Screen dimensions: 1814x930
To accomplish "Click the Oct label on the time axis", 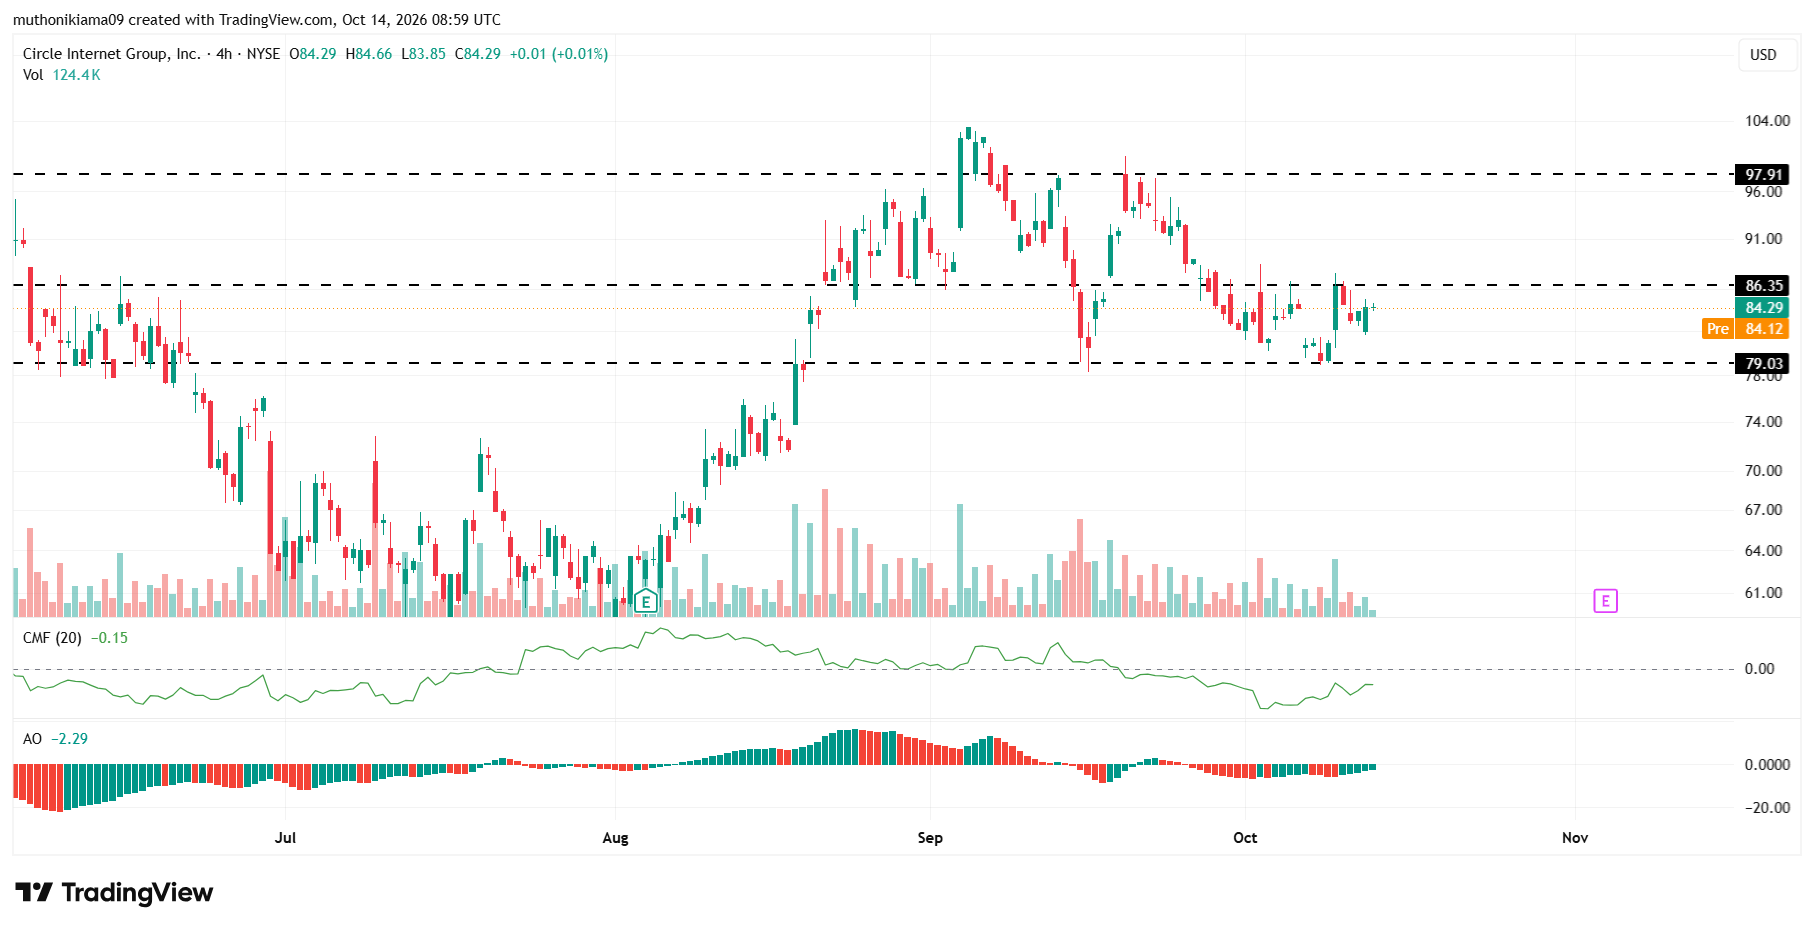I will click(1245, 838).
